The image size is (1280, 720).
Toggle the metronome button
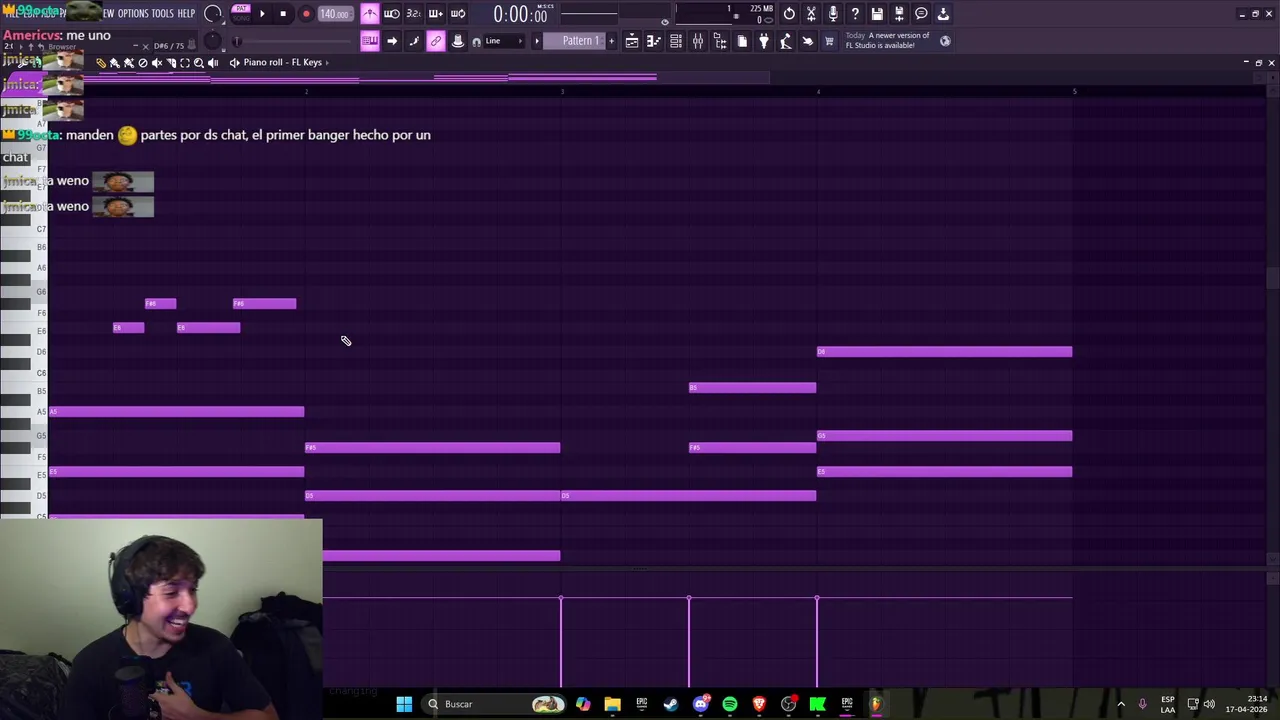point(370,14)
